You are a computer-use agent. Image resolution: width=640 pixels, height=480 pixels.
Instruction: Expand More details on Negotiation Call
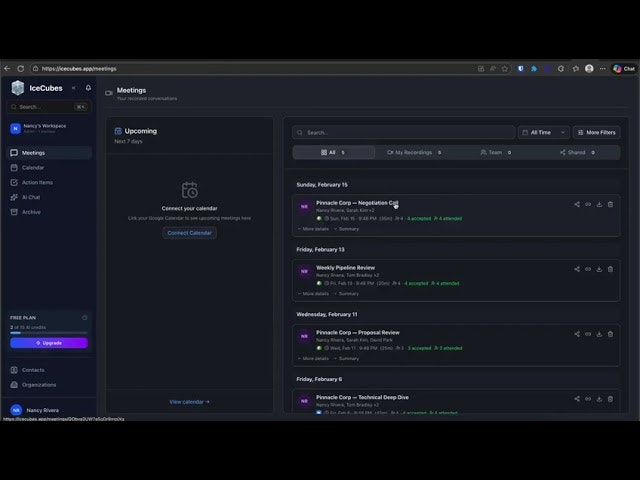coord(313,229)
